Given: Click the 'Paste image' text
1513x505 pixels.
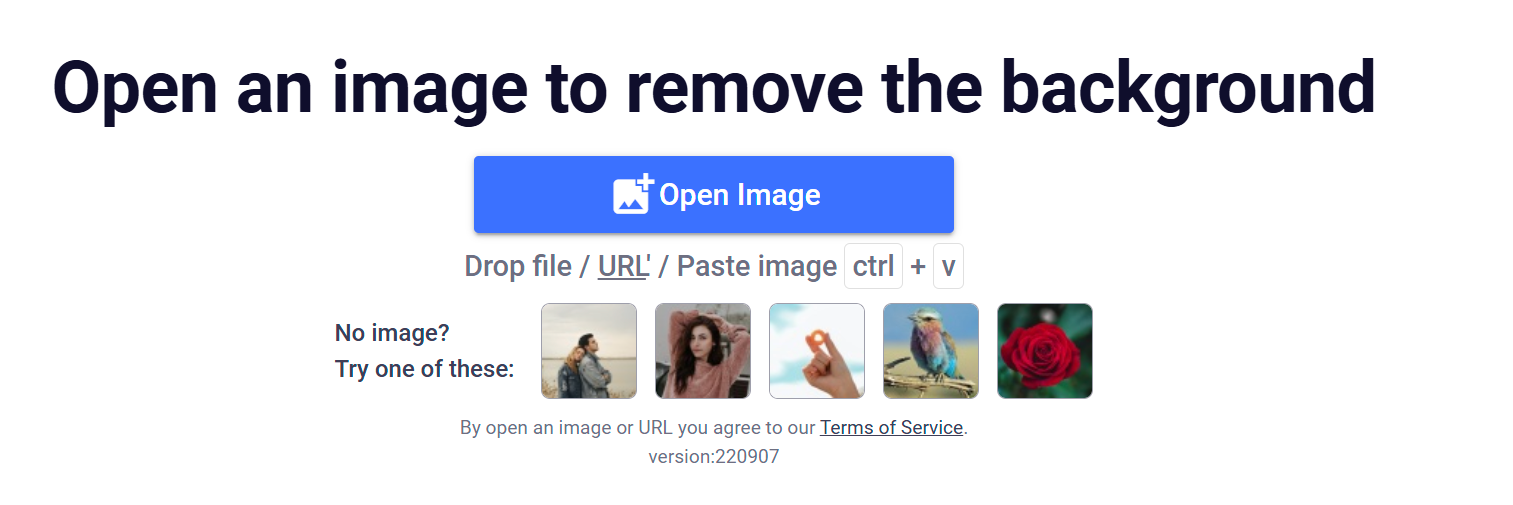Looking at the screenshot, I should coord(757,266).
